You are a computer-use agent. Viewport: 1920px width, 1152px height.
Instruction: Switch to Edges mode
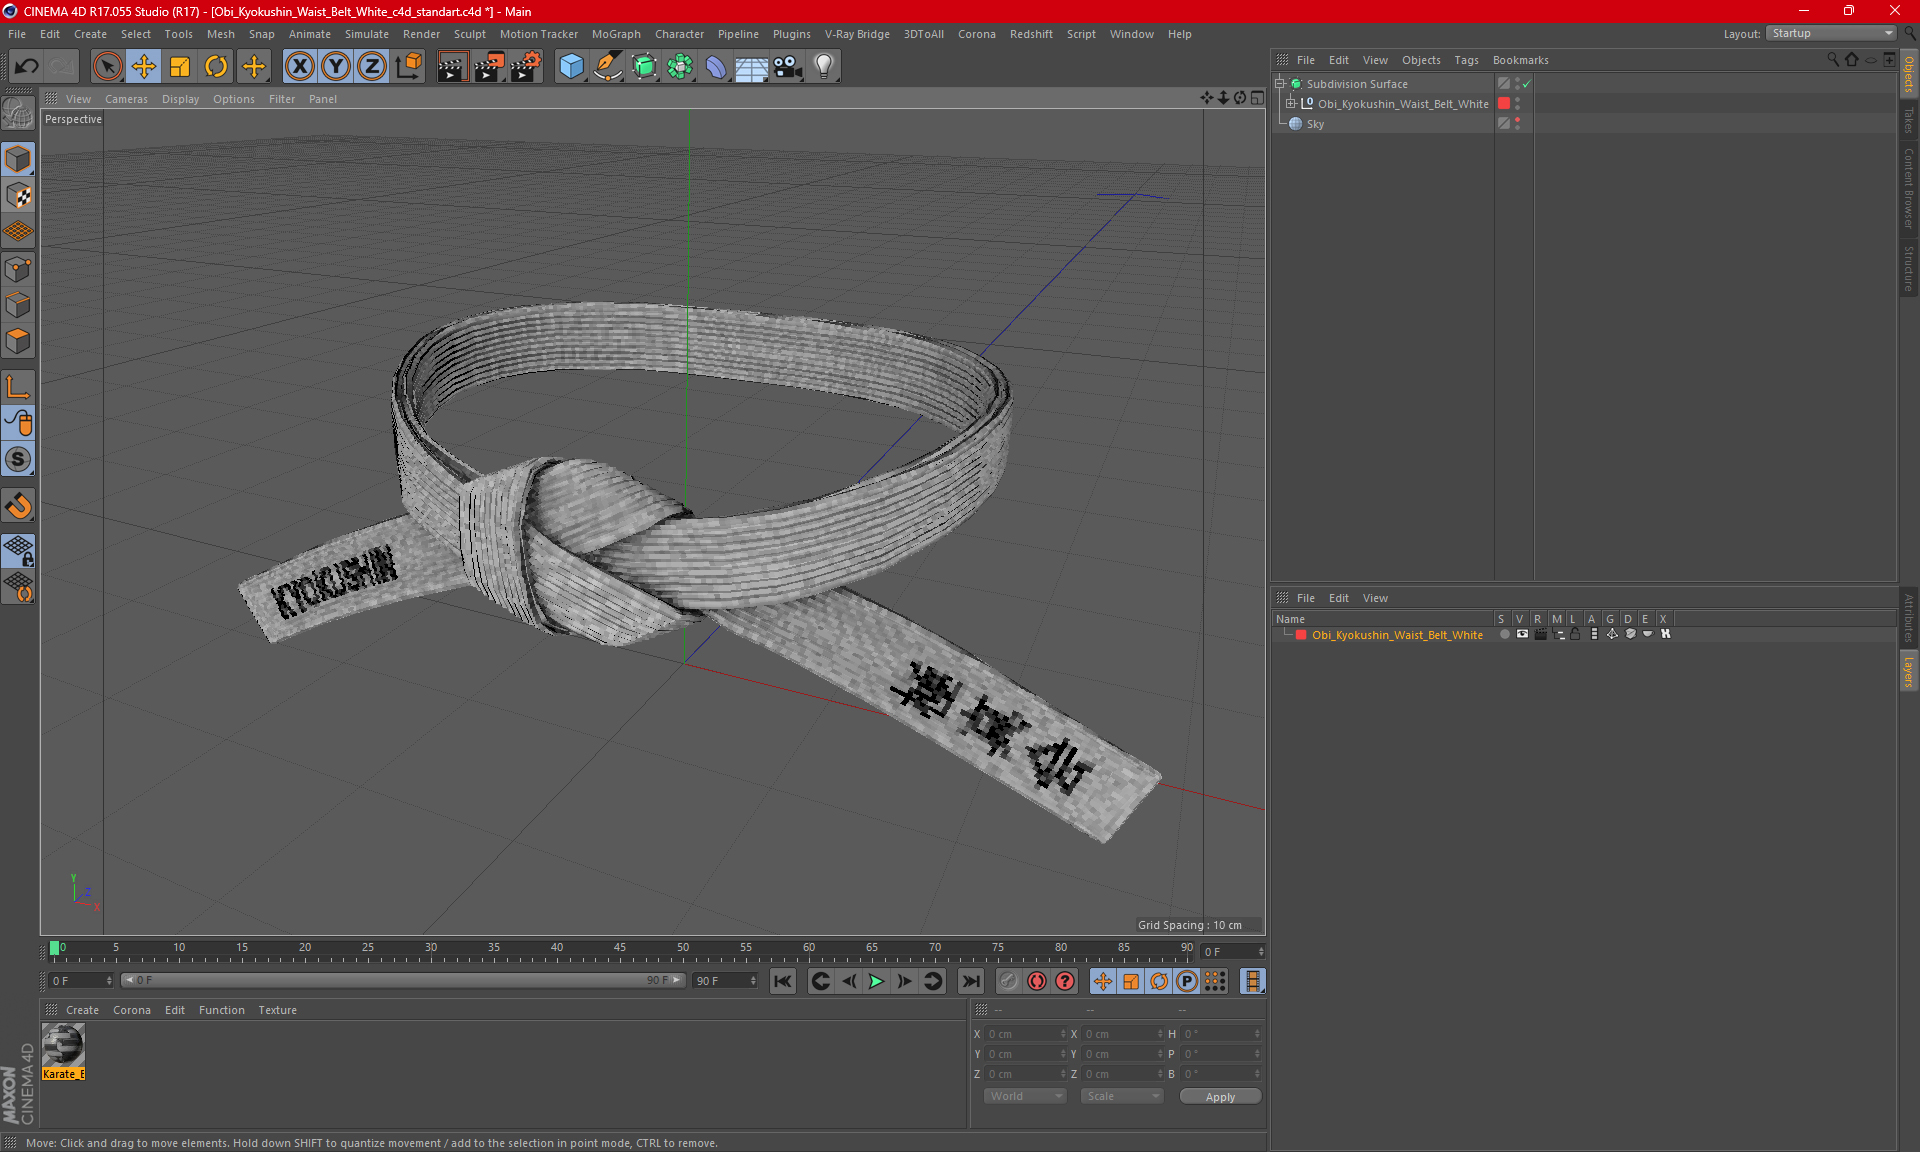pyautogui.click(x=18, y=305)
